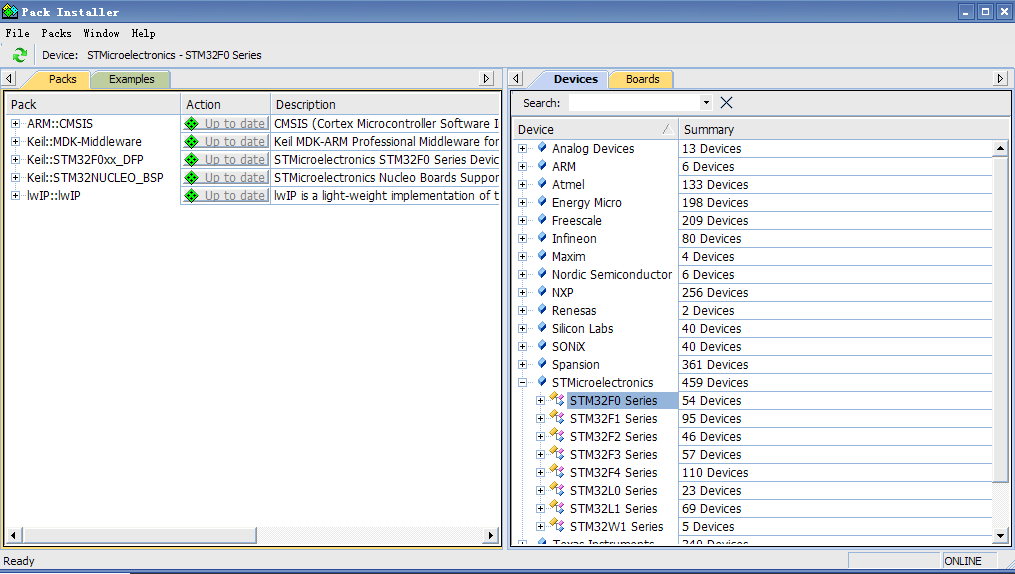
Task: Click the devices list scroll up arrow
Action: [1000, 148]
